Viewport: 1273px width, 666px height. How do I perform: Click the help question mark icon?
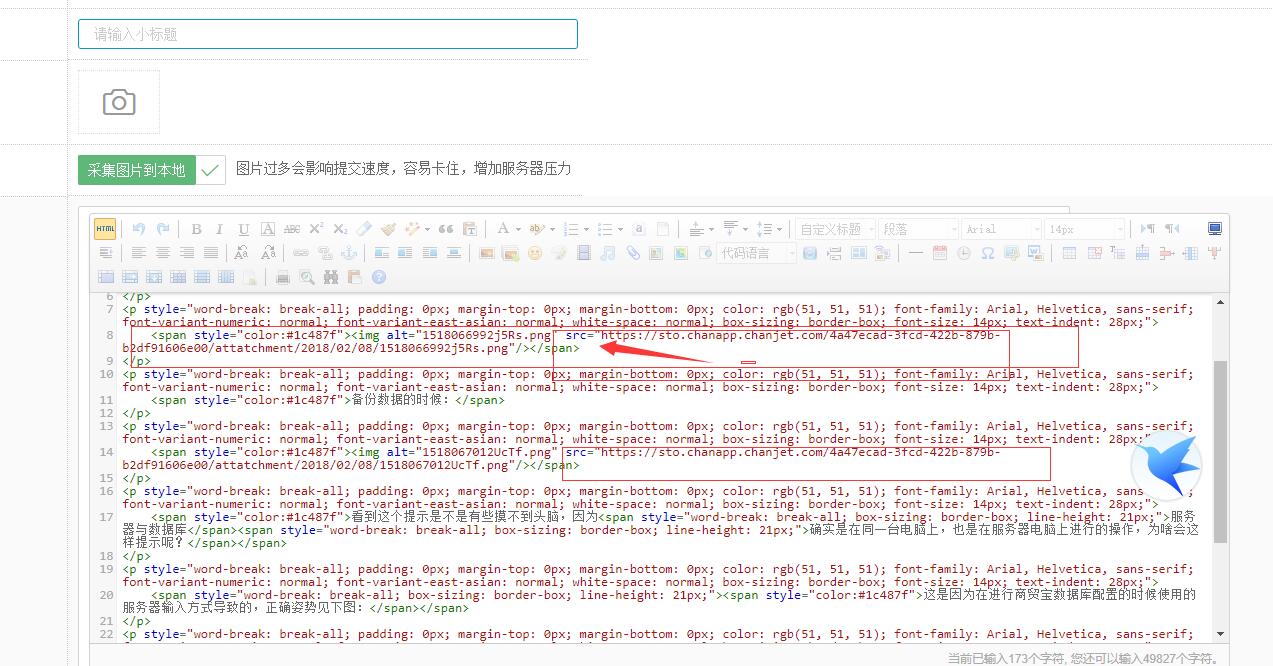pyautogui.click(x=379, y=277)
